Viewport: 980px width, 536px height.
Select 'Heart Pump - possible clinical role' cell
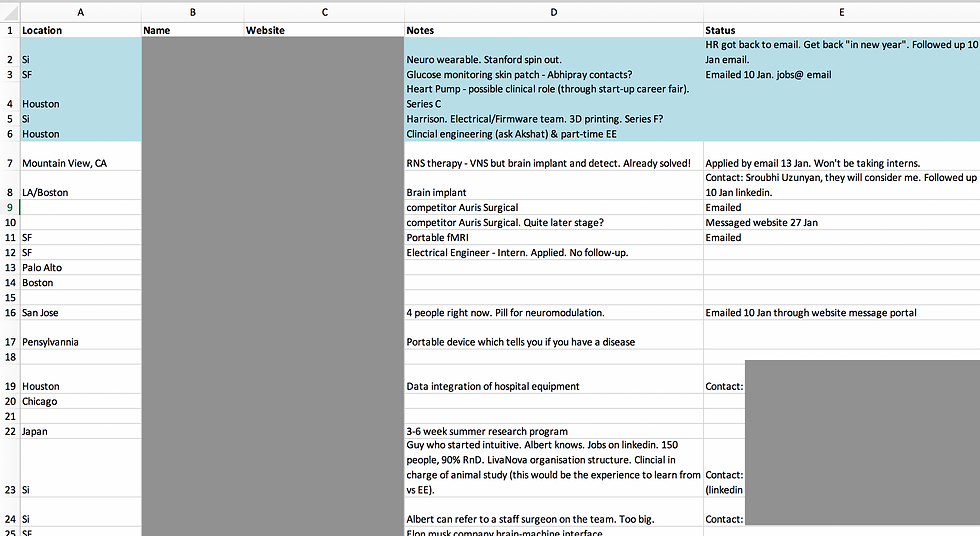tap(554, 96)
